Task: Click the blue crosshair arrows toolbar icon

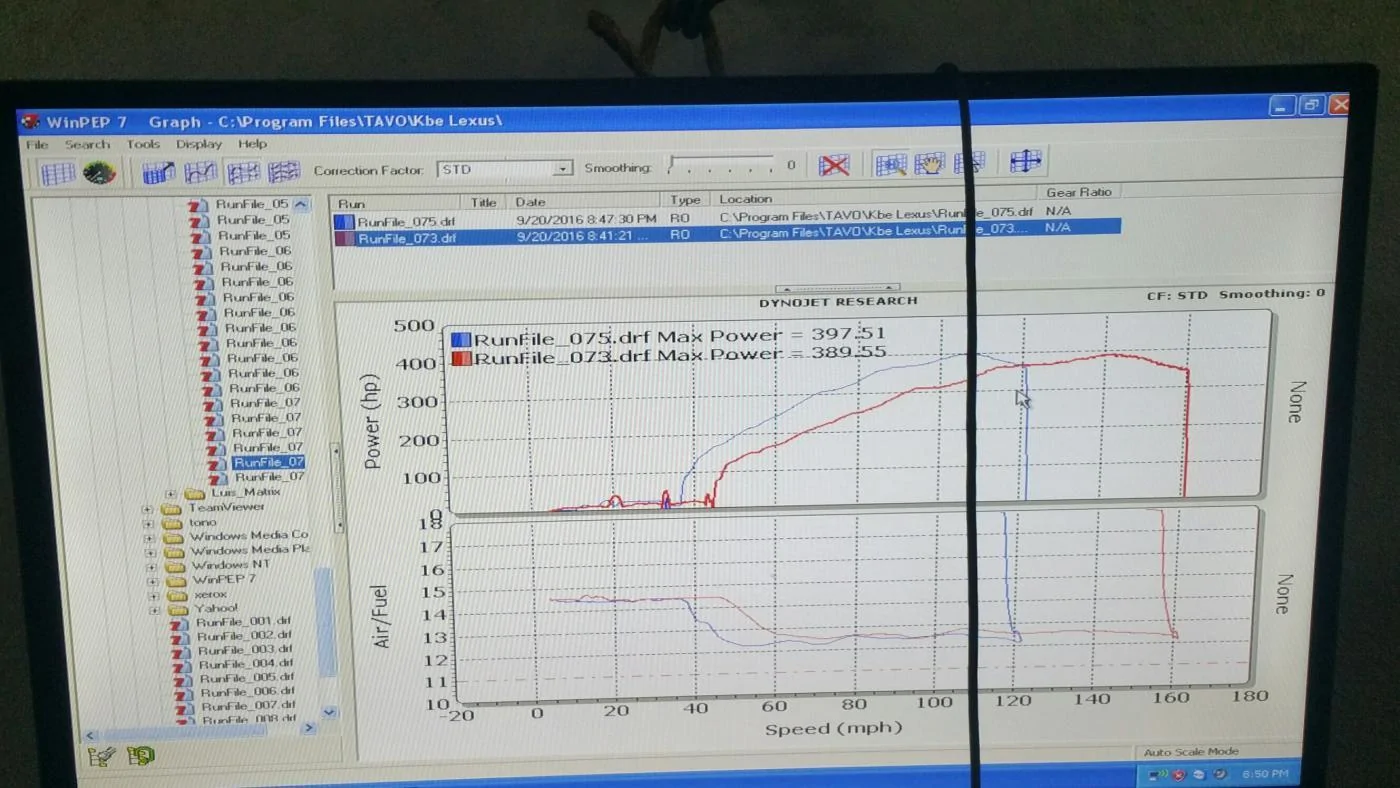Action: (1025, 160)
